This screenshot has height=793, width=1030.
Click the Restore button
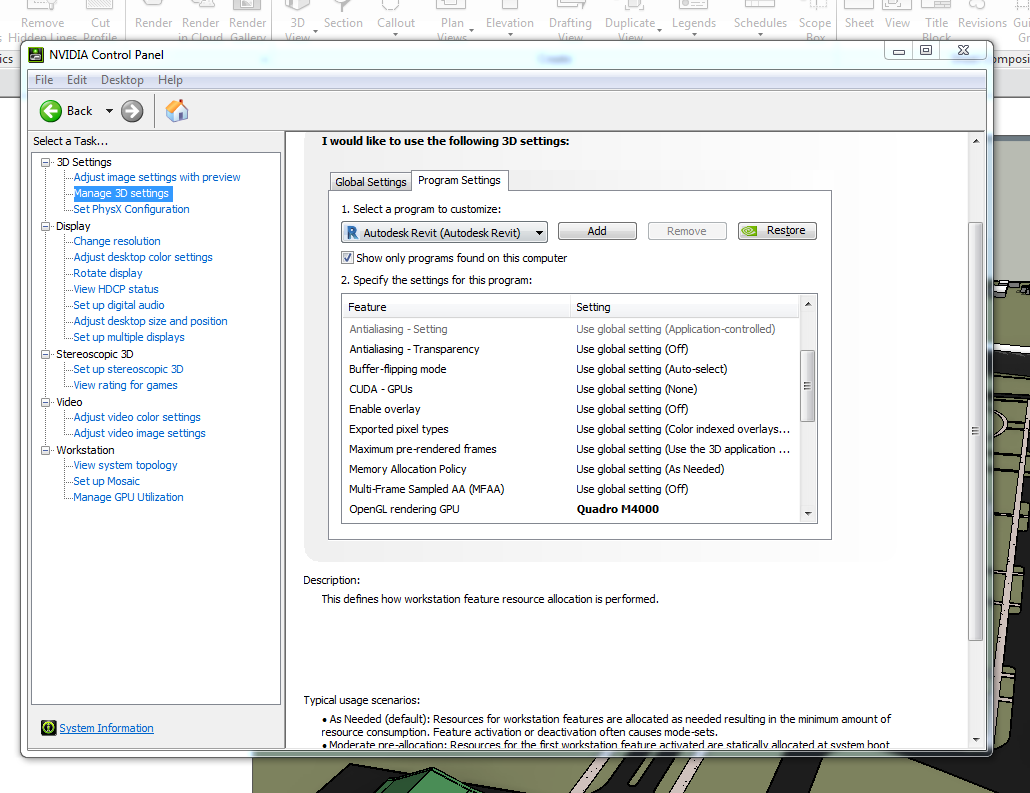(777, 231)
